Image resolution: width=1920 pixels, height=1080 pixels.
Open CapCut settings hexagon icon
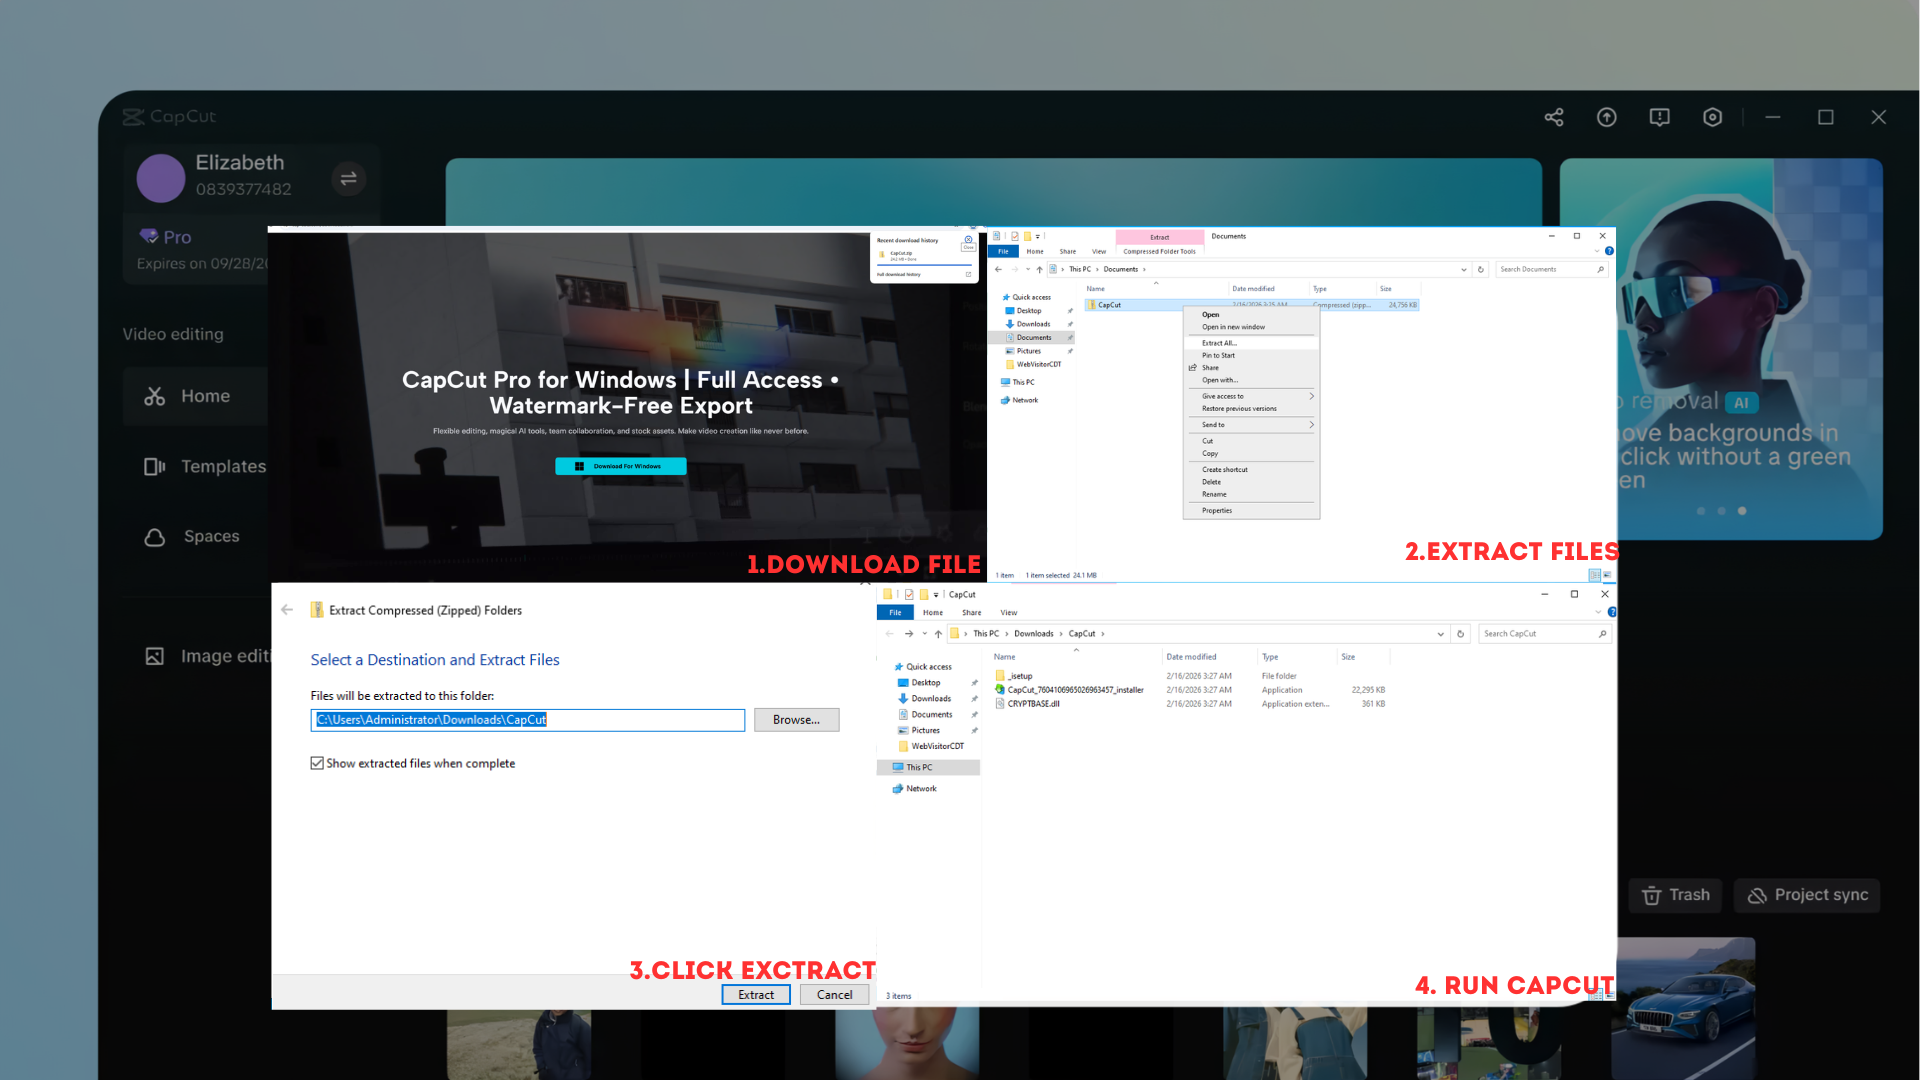click(x=1712, y=117)
